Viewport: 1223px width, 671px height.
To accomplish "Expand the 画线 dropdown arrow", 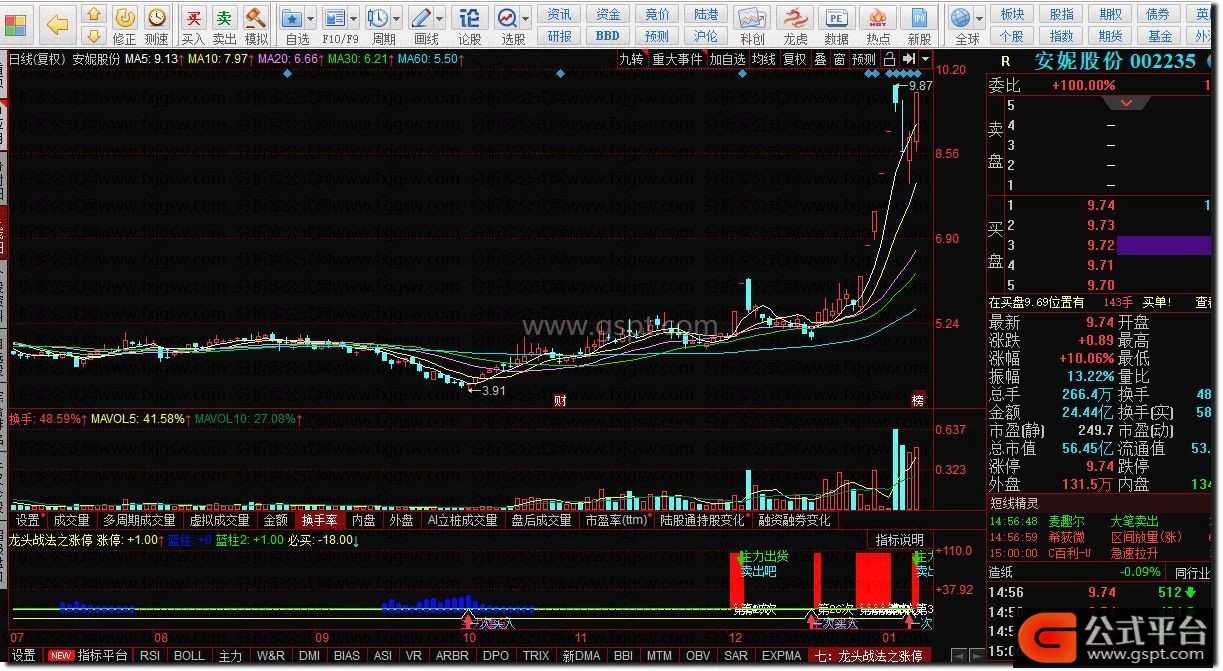I will click(x=441, y=19).
